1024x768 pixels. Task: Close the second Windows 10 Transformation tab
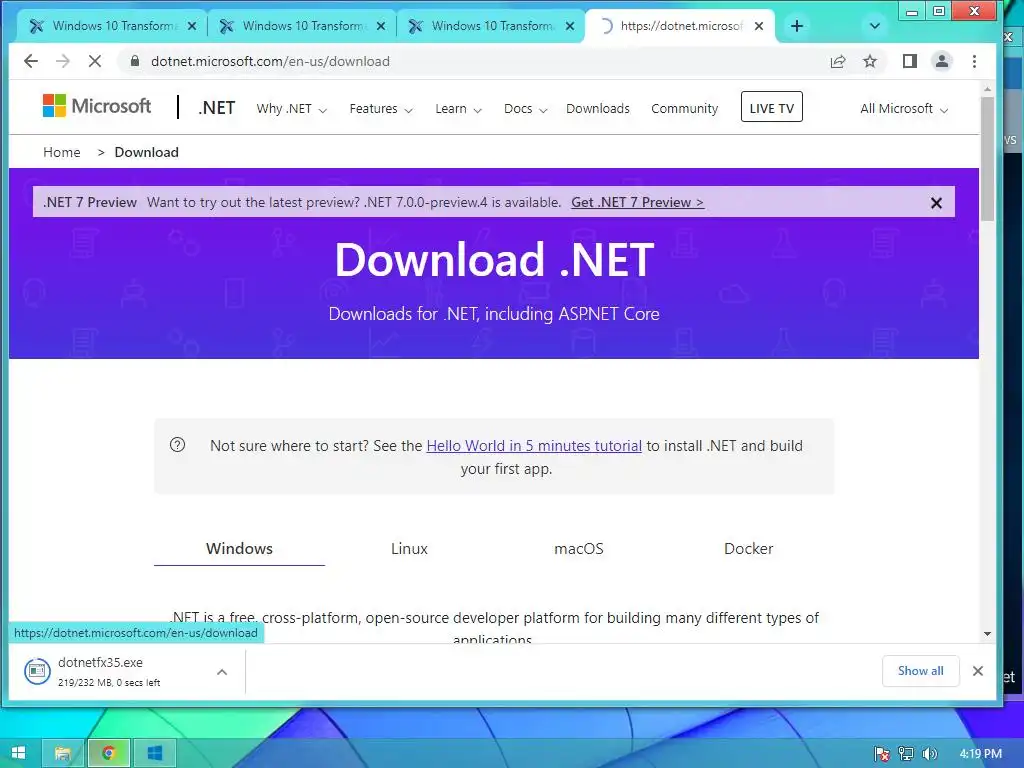(x=381, y=26)
